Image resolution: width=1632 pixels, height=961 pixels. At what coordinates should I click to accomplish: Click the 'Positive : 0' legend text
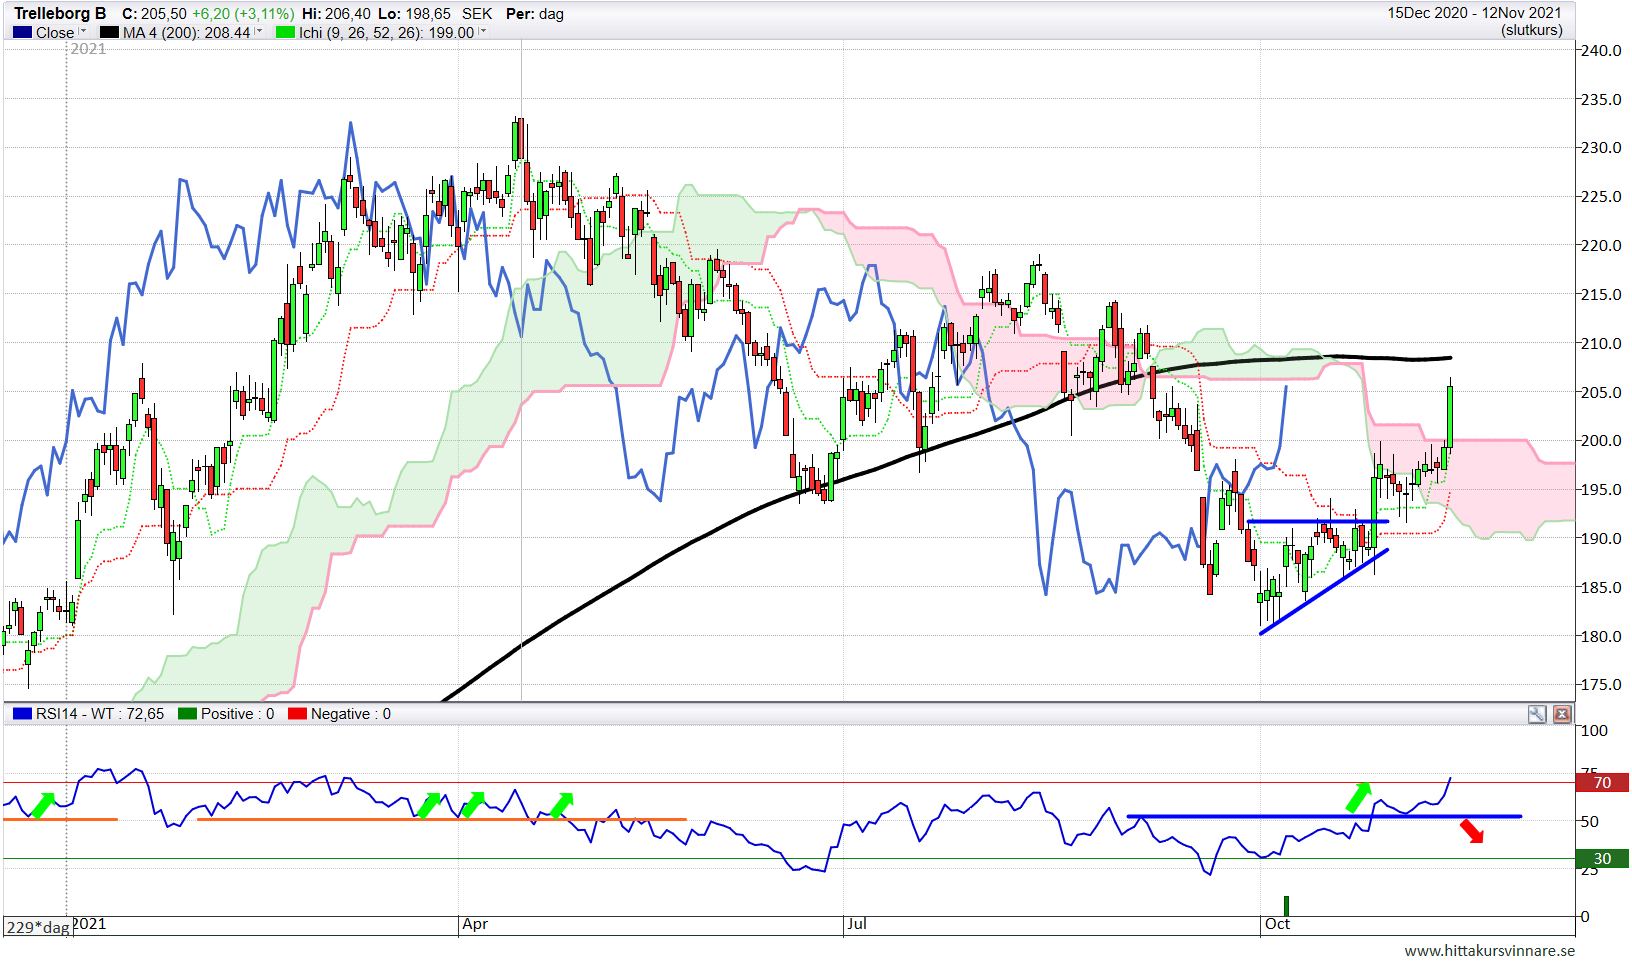point(238,714)
